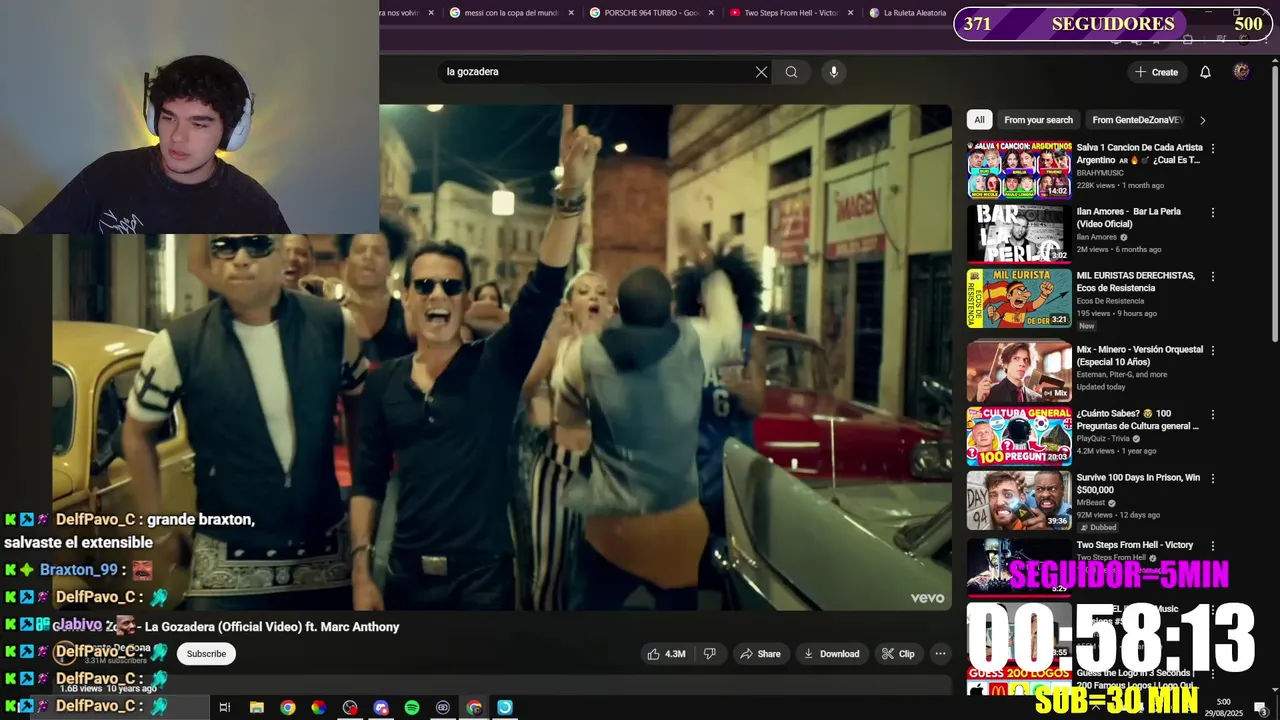Open options for MIL EURISTAS DERECHISTAS video

click(x=1213, y=276)
